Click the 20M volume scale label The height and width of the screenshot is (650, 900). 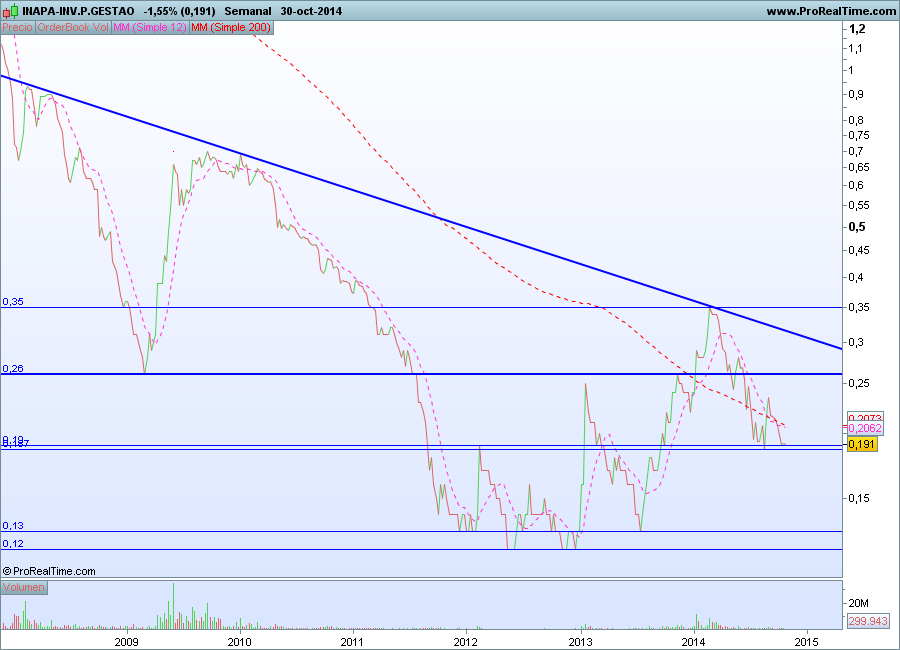(x=858, y=603)
